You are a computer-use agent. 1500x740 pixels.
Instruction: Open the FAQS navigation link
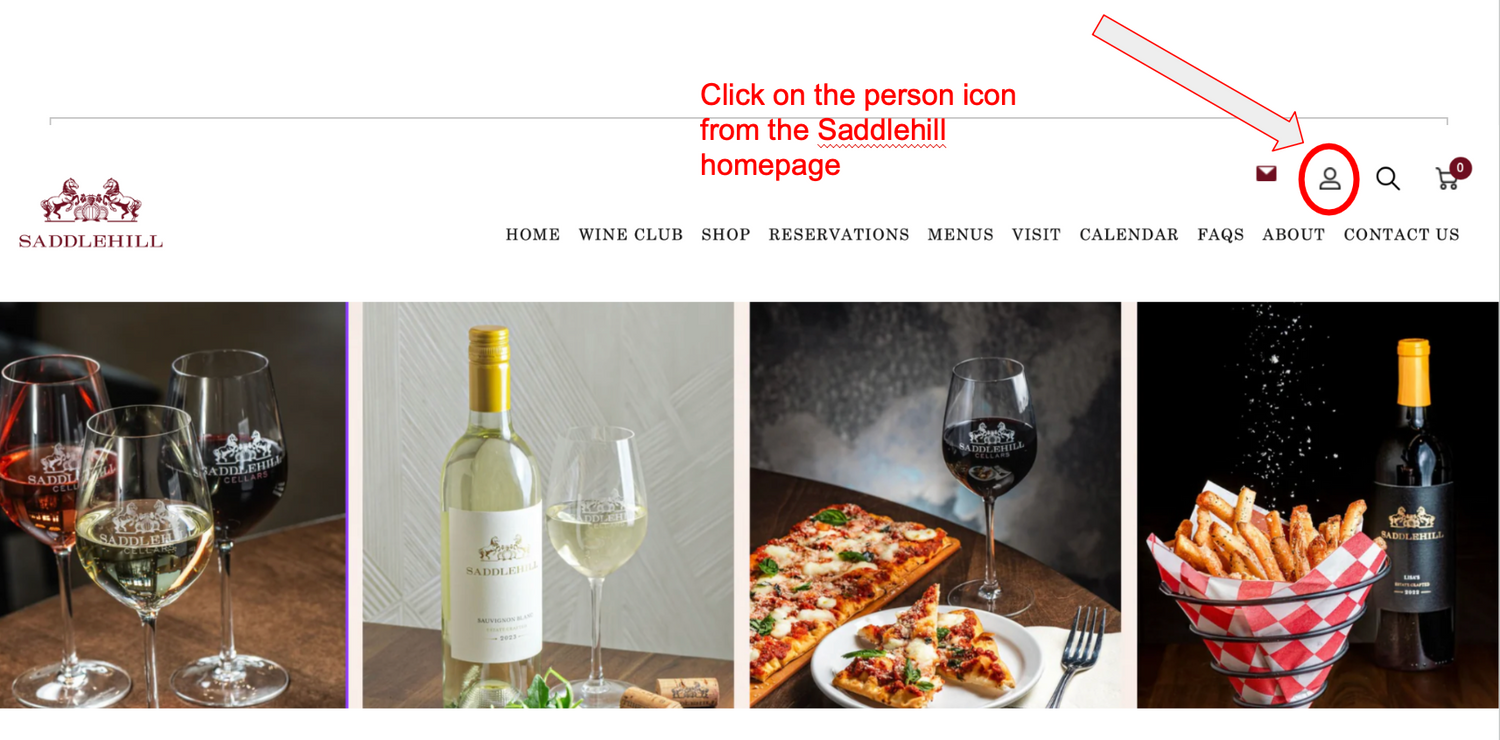point(1221,235)
